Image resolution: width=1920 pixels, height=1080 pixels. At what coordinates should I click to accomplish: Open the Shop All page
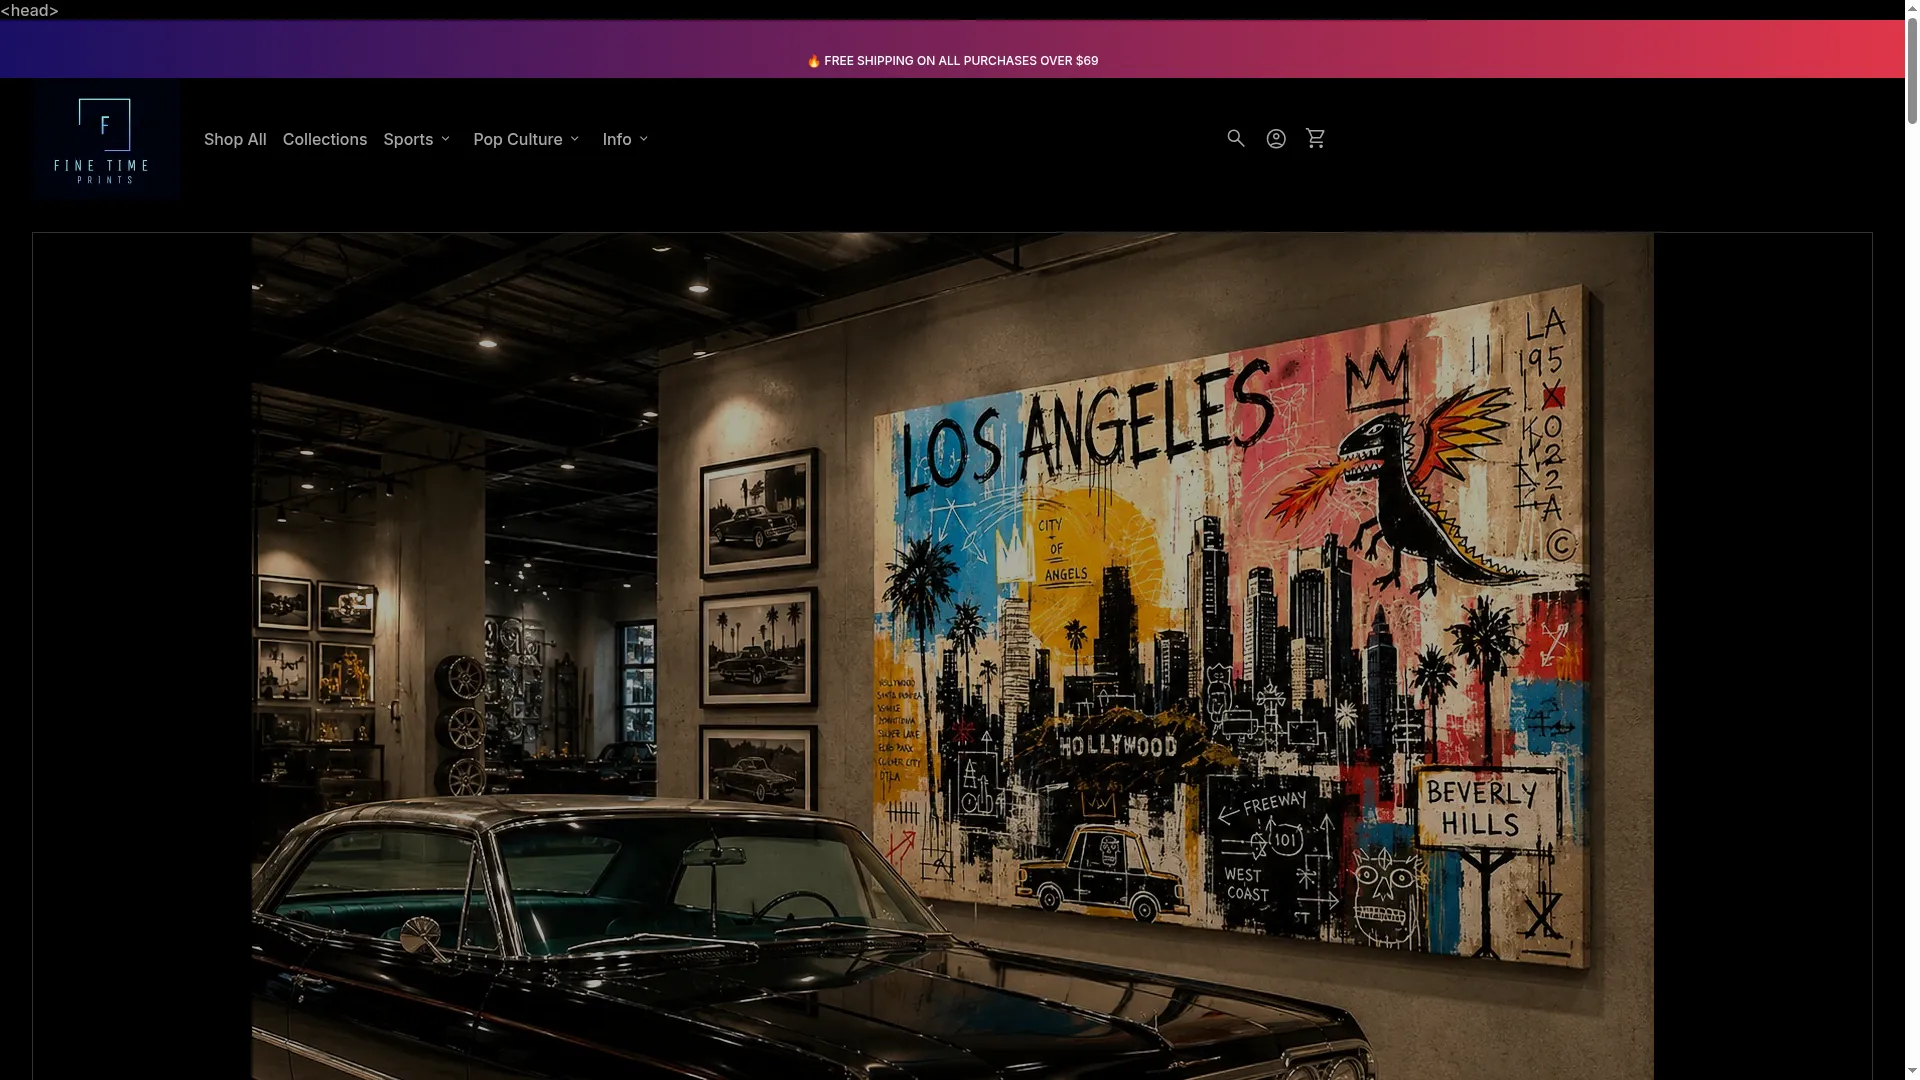(x=235, y=139)
